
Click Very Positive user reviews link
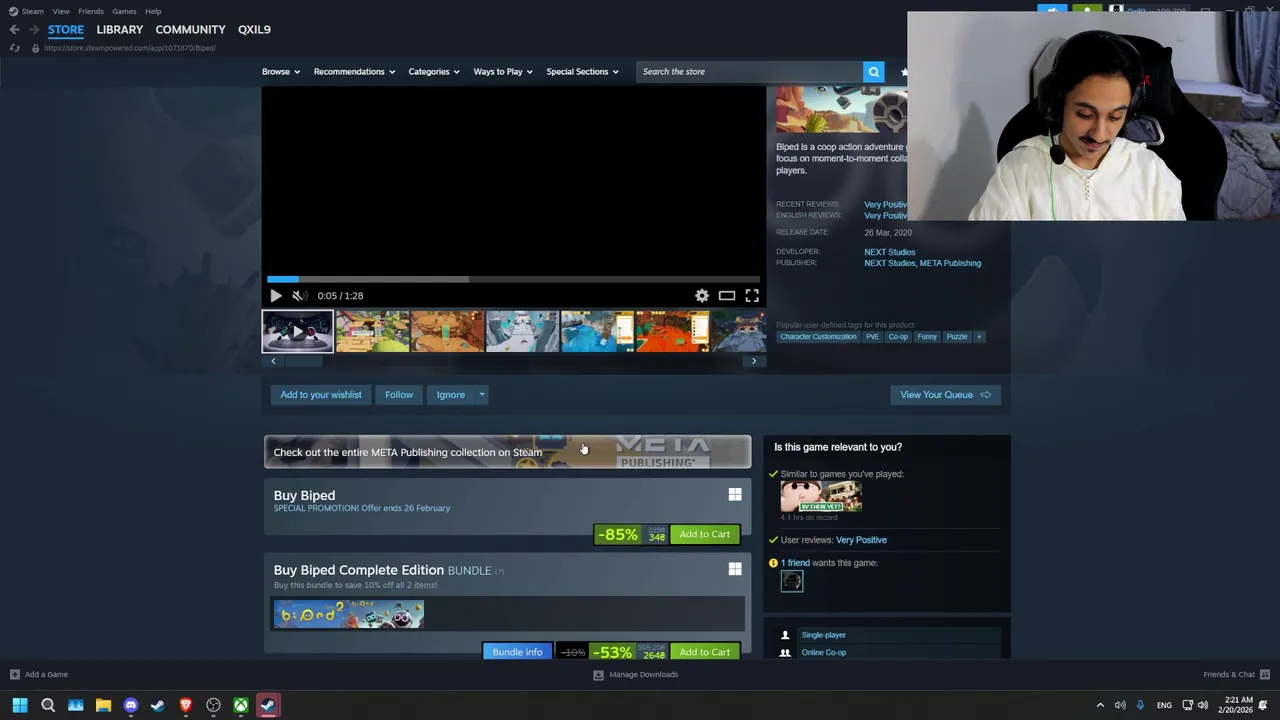[861, 540]
